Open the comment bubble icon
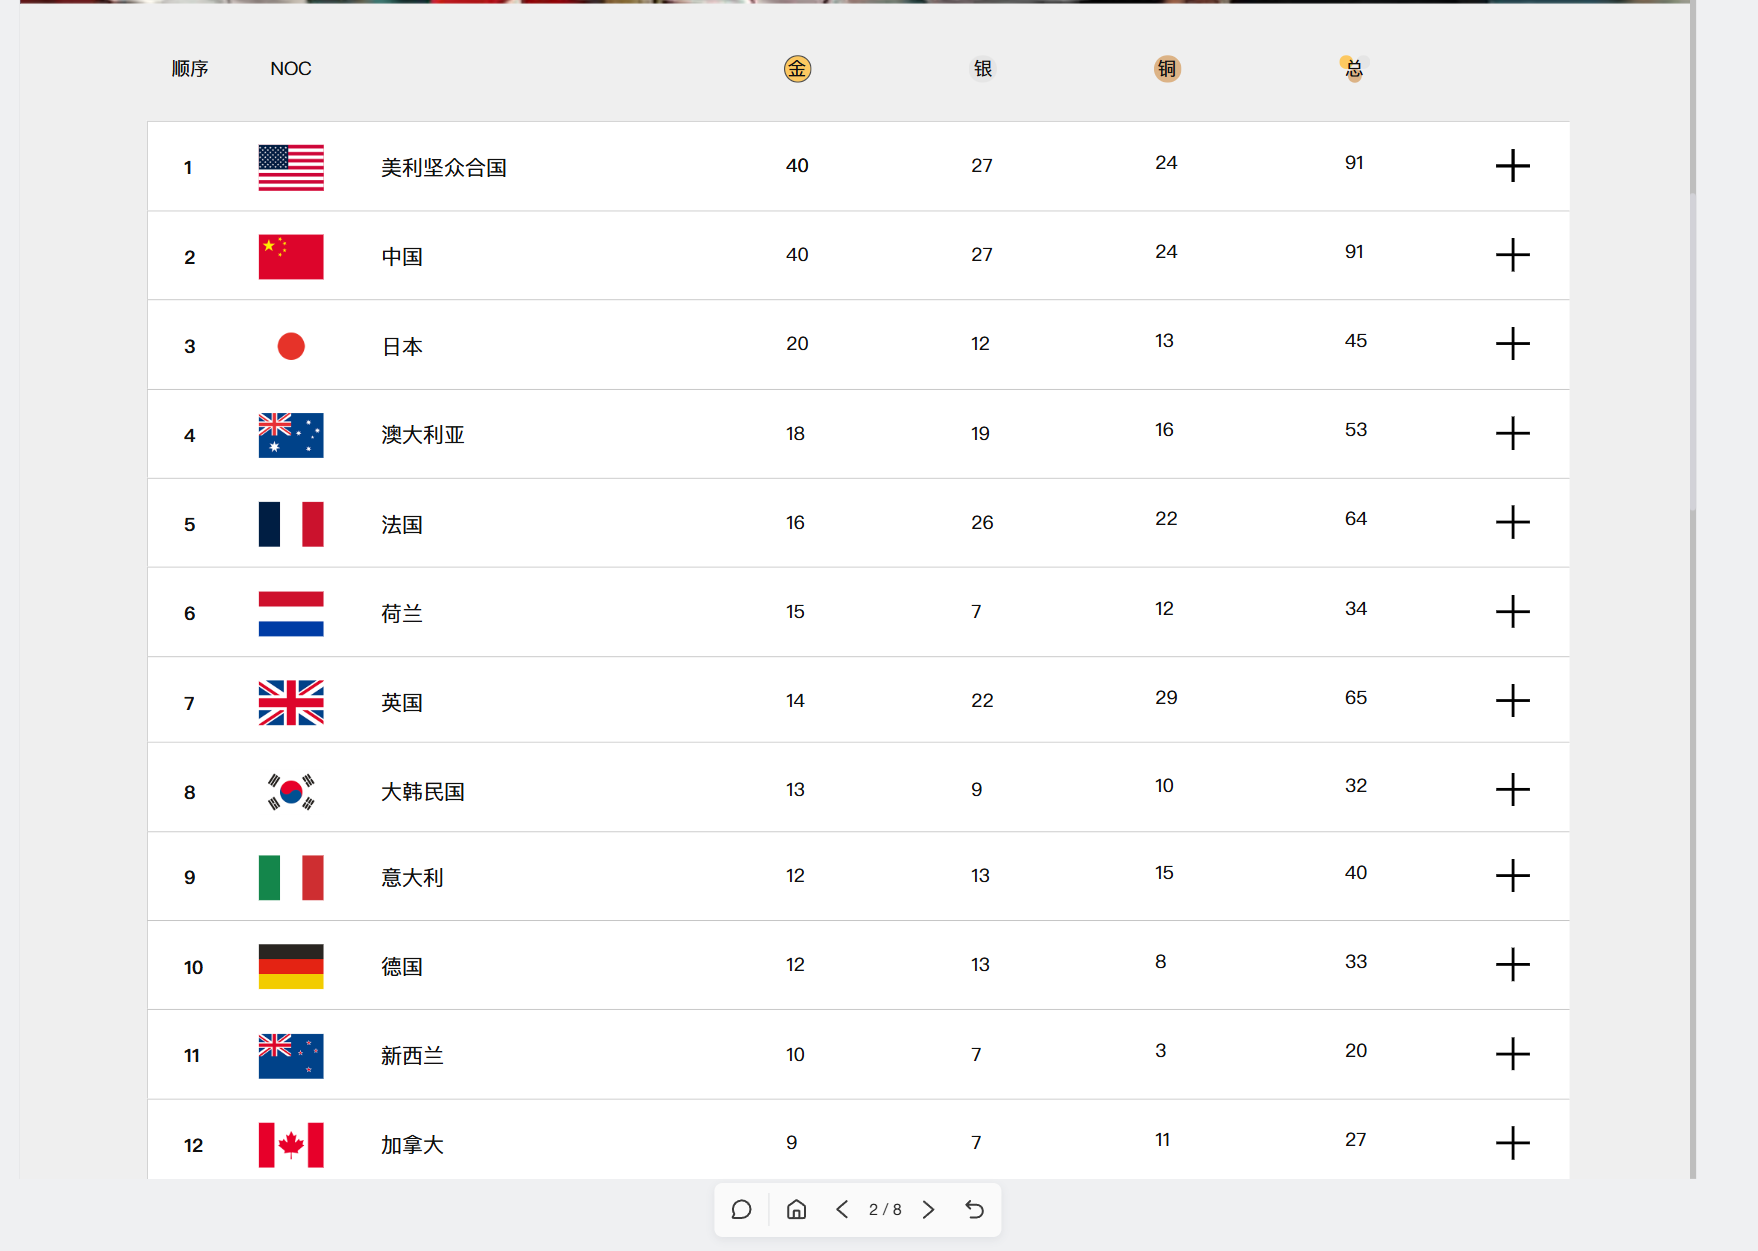The width and height of the screenshot is (1758, 1251). point(741,1210)
